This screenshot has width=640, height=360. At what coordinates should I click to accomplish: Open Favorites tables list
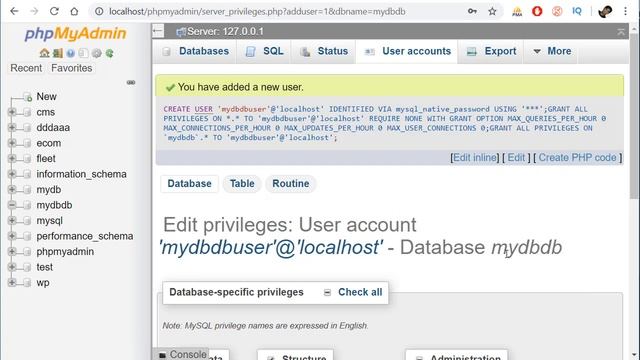pos(71,68)
